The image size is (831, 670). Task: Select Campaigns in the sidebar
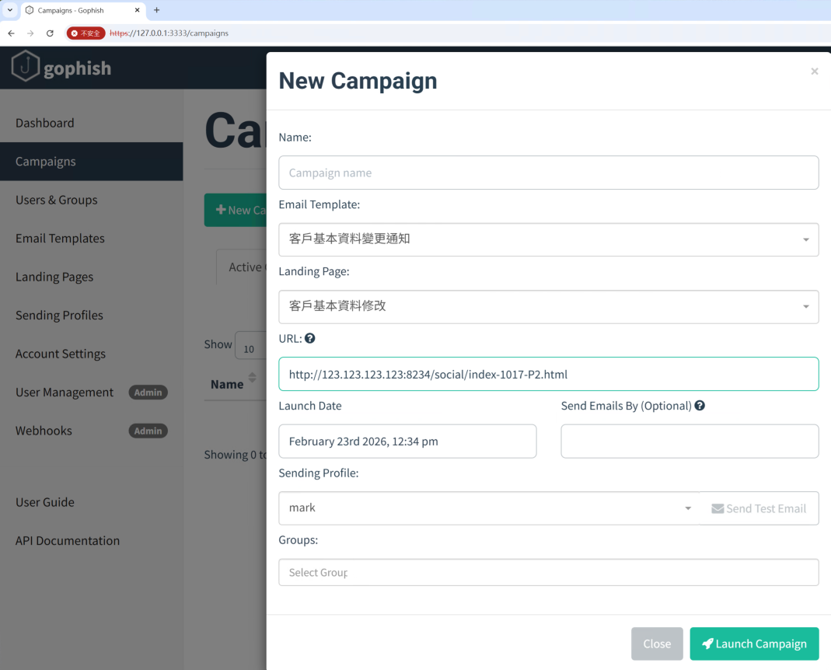coord(91,161)
